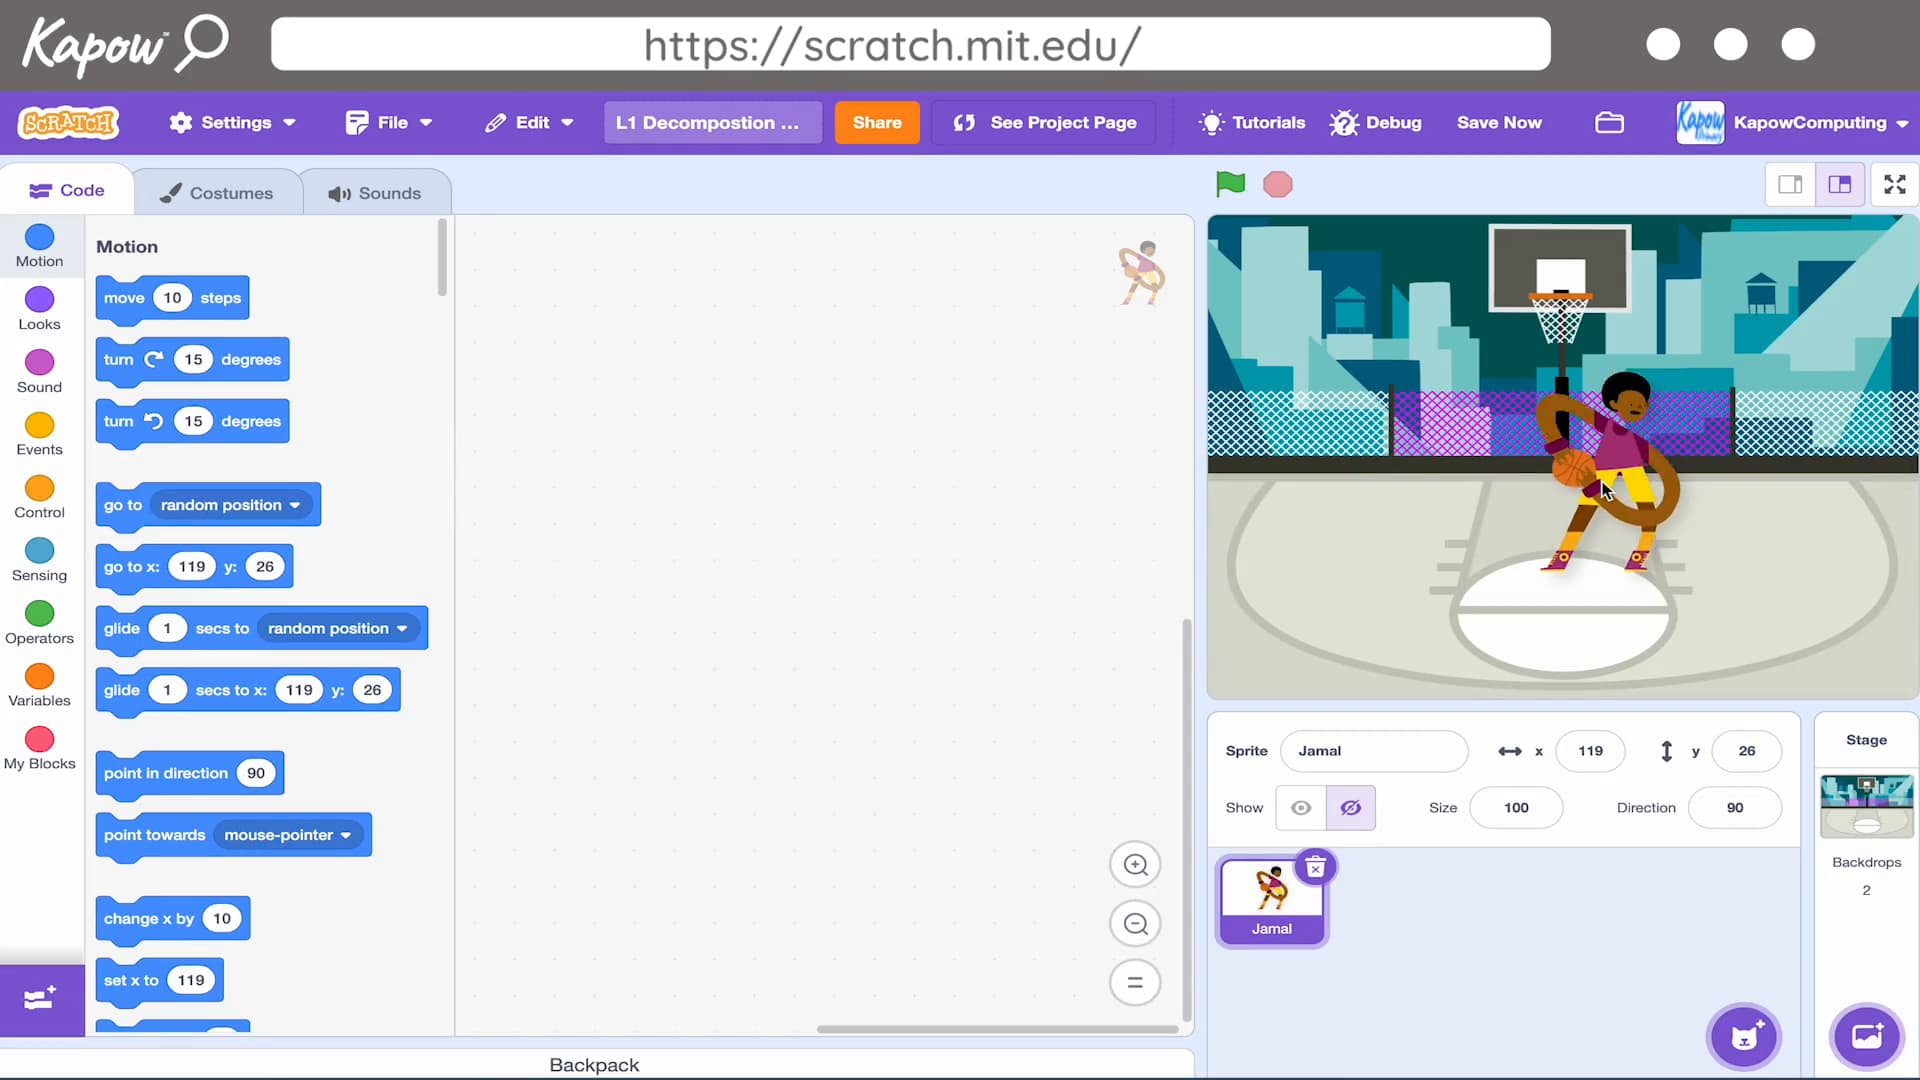The width and height of the screenshot is (1920, 1080).
Task: Switch to small stage layout
Action: tap(1790, 184)
